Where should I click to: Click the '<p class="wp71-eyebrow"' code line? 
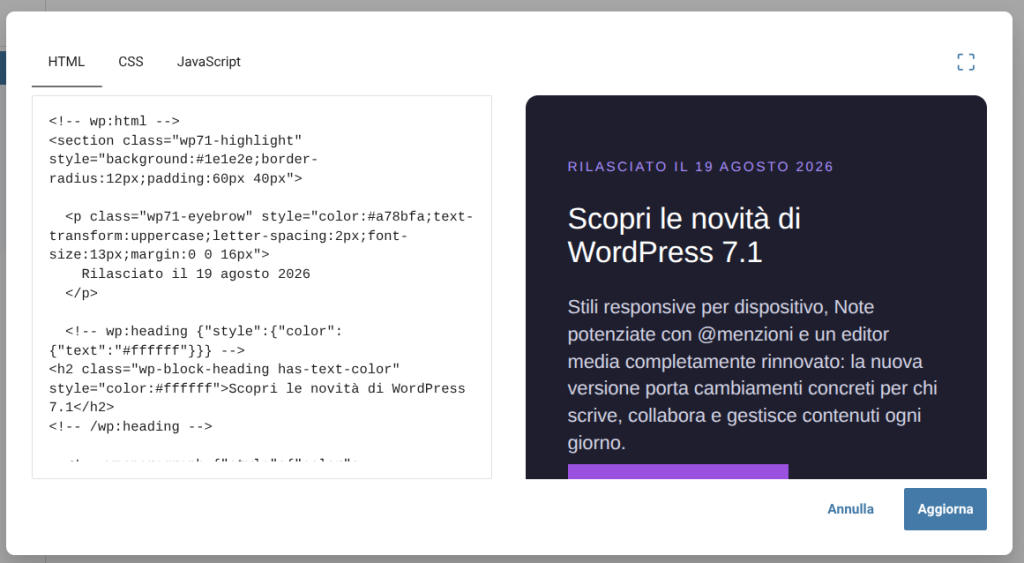click(x=269, y=216)
